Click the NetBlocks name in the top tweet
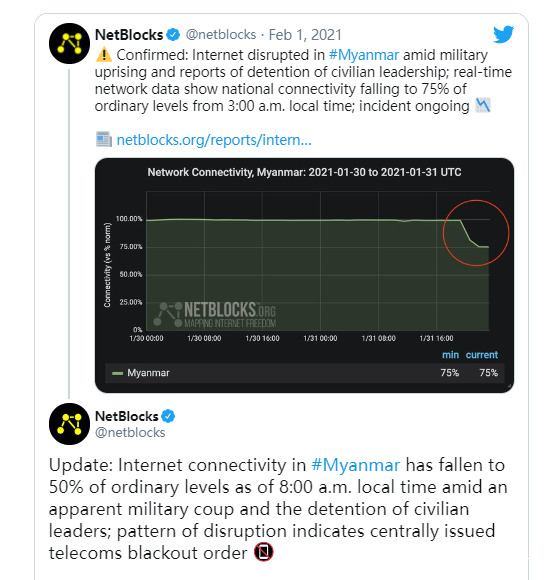Viewport: 557px width, 580px height. pos(129,35)
